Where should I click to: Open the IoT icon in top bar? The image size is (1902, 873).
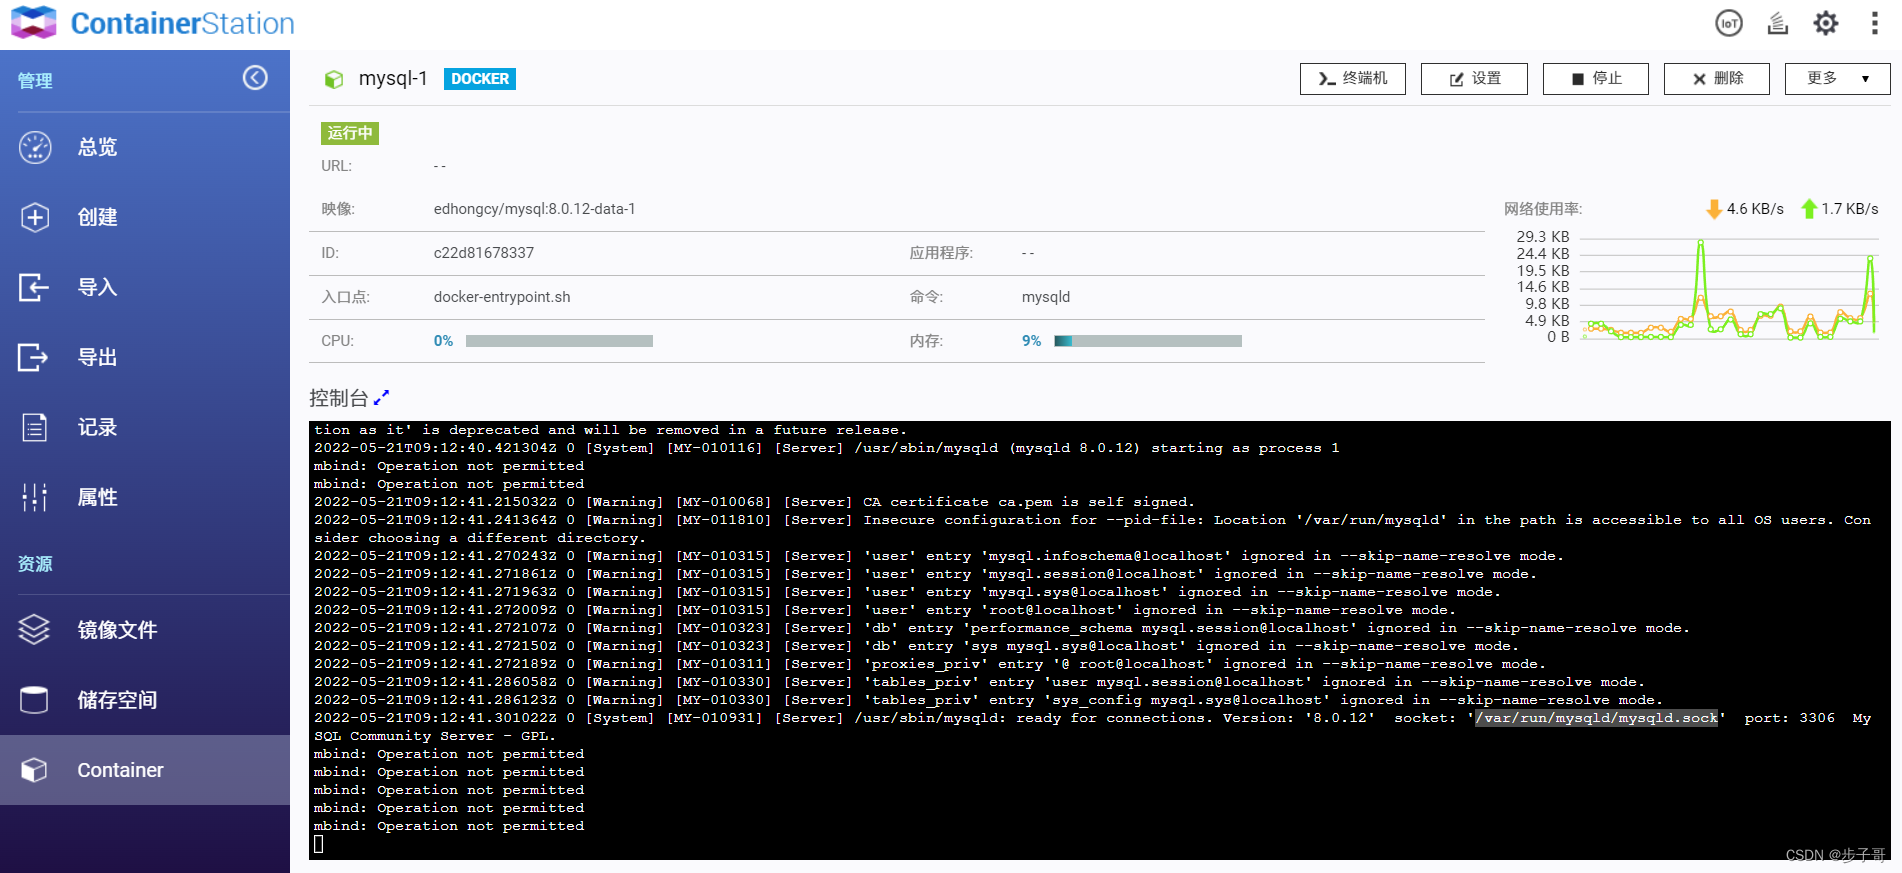(1729, 23)
